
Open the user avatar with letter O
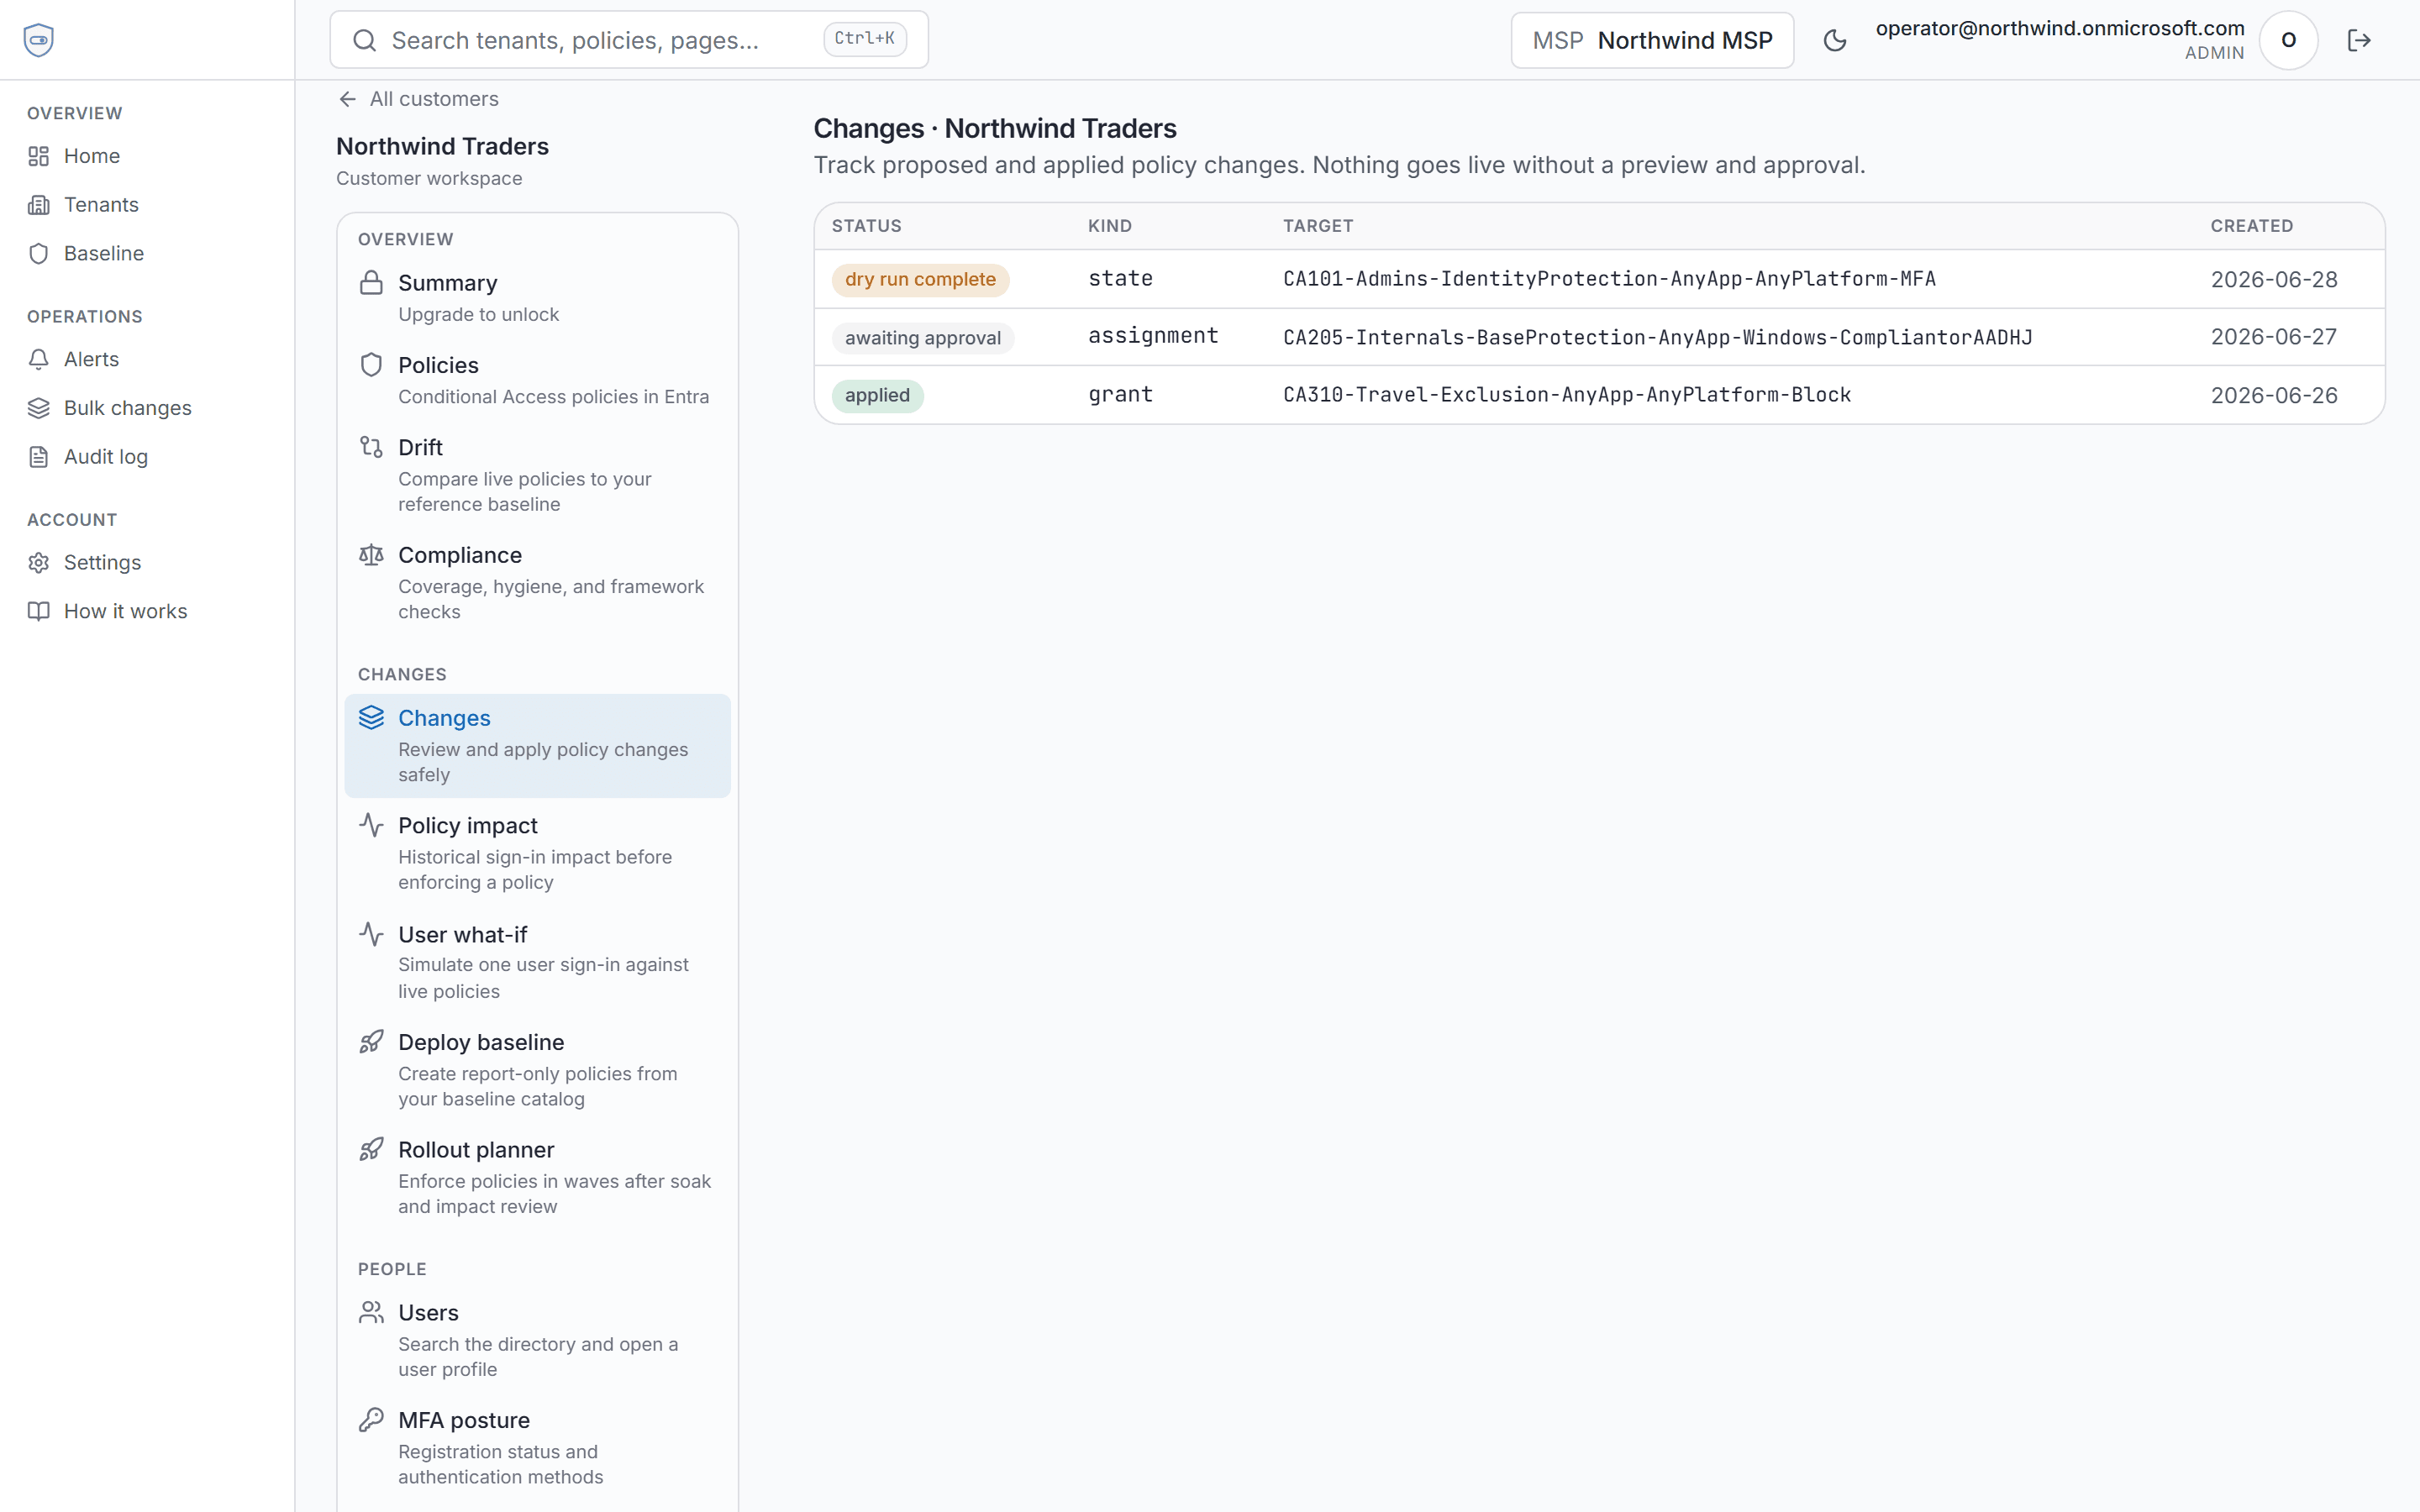tap(2288, 40)
